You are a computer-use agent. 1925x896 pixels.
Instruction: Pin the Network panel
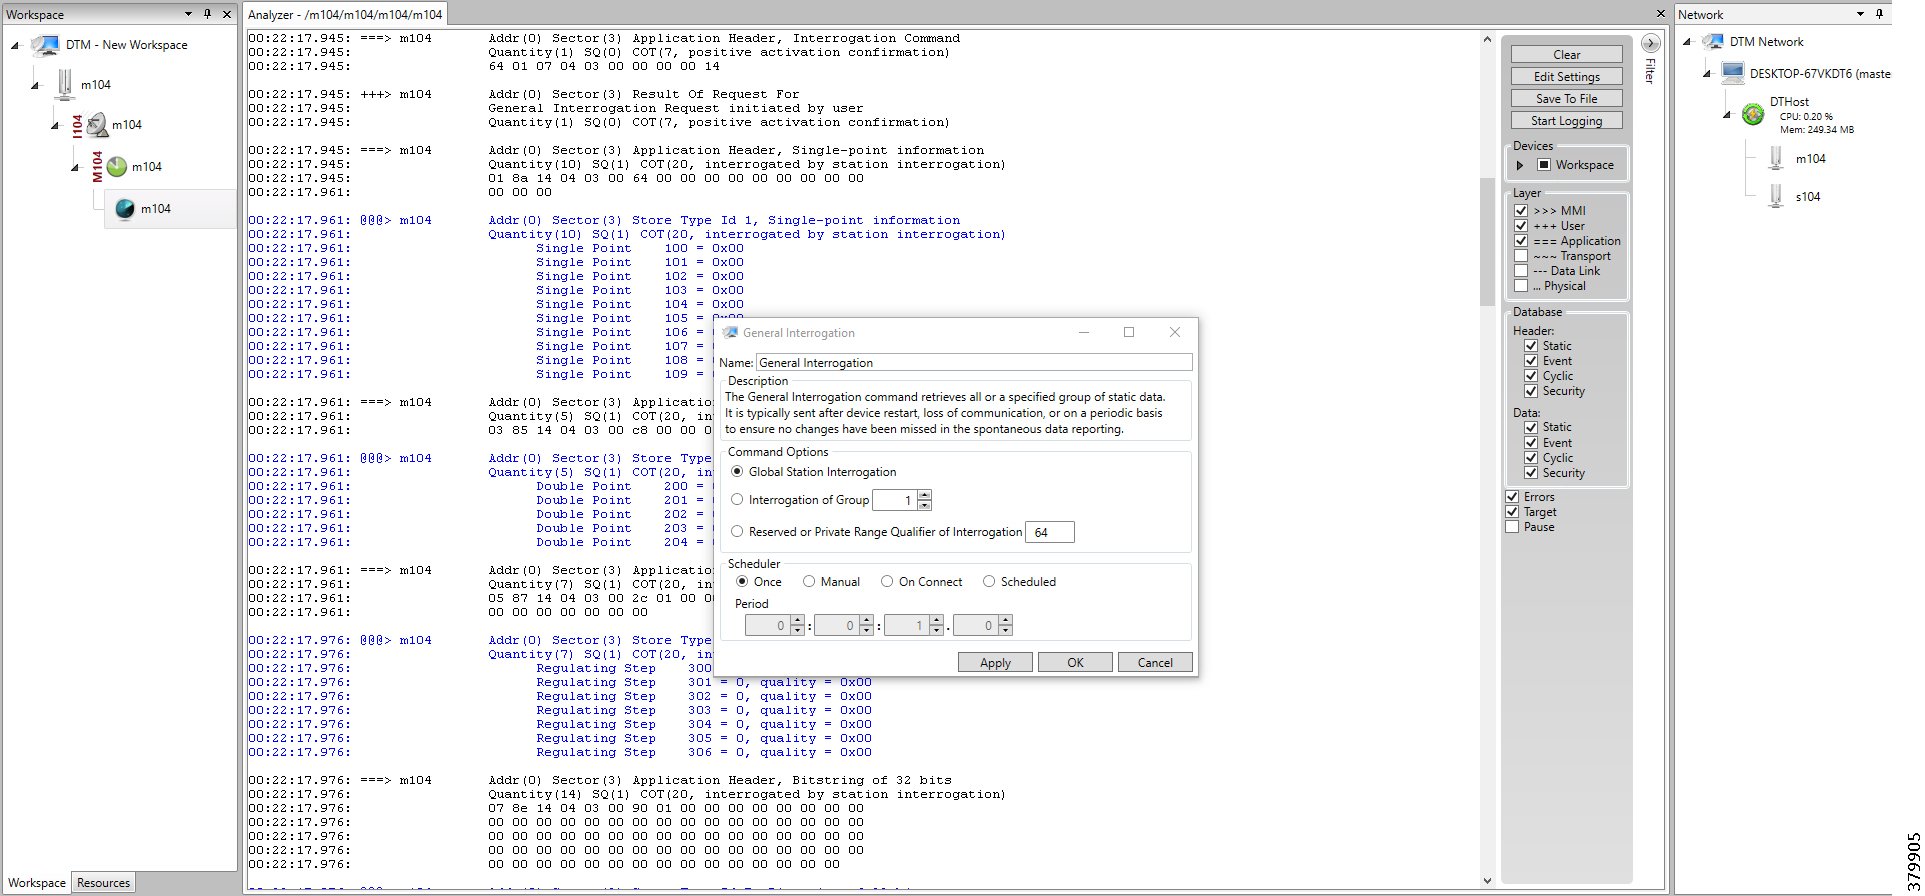pyautogui.click(x=1879, y=14)
